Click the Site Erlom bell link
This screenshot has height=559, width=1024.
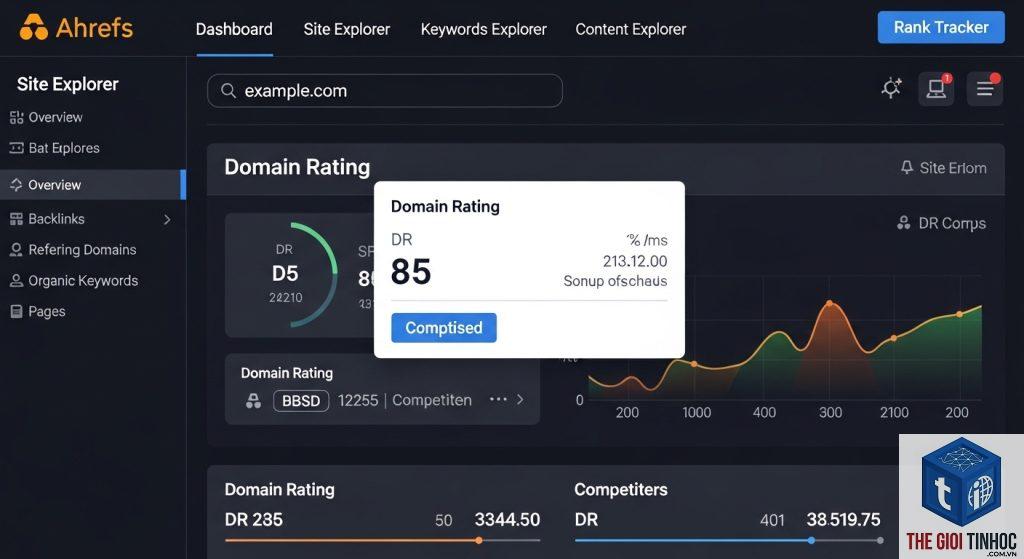[x=943, y=168]
